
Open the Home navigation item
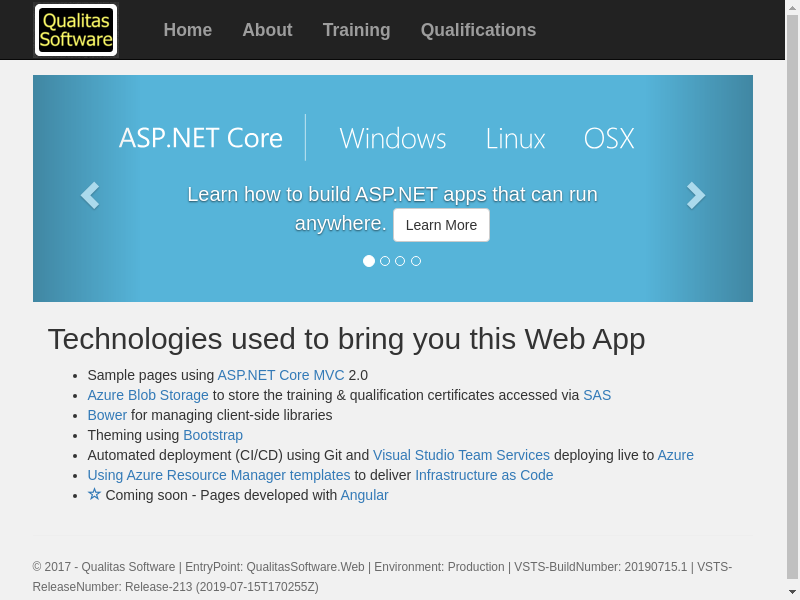(188, 30)
